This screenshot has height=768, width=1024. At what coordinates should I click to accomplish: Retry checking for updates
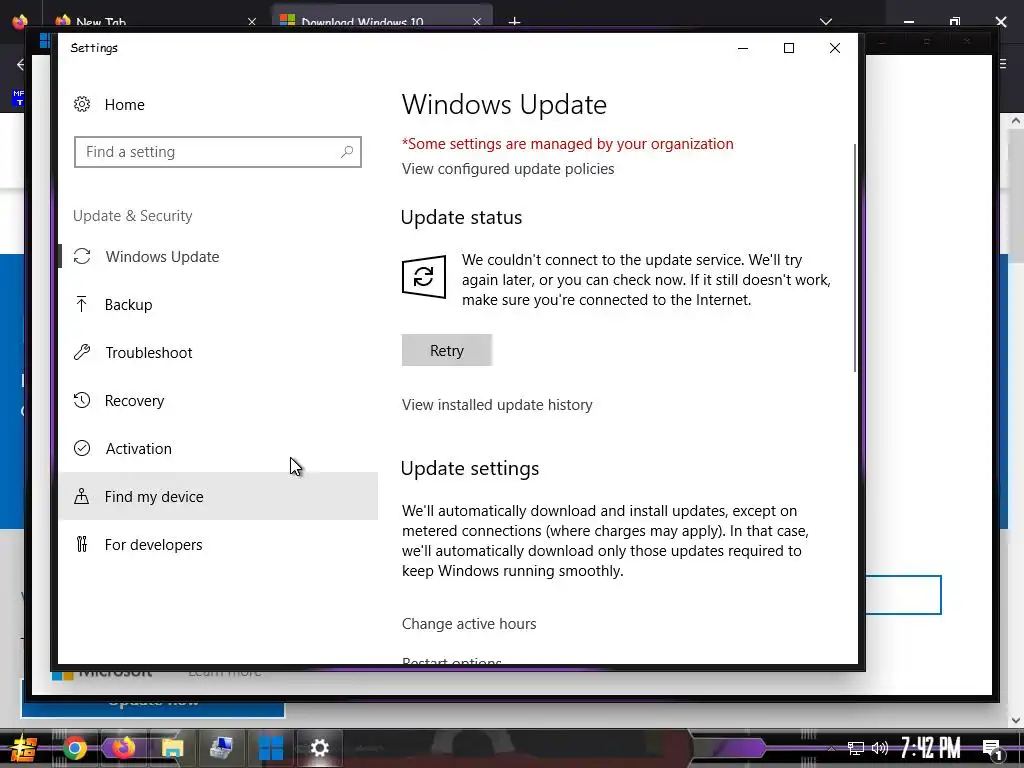pyautogui.click(x=447, y=351)
